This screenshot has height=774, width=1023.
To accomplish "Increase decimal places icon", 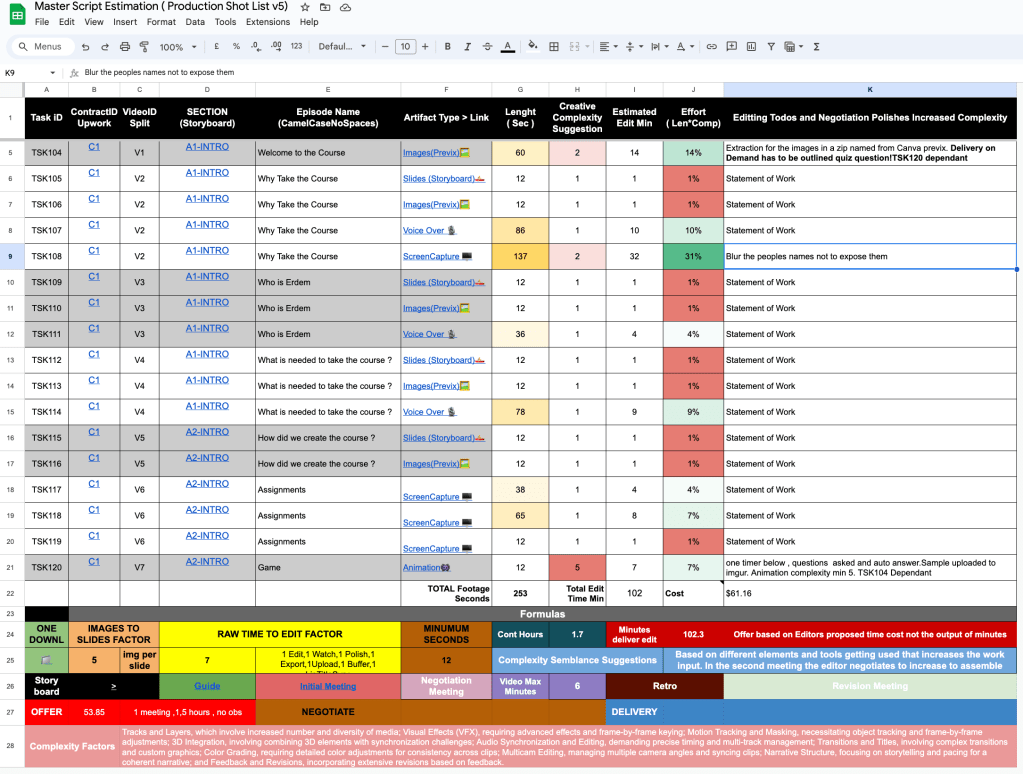I will [x=277, y=46].
